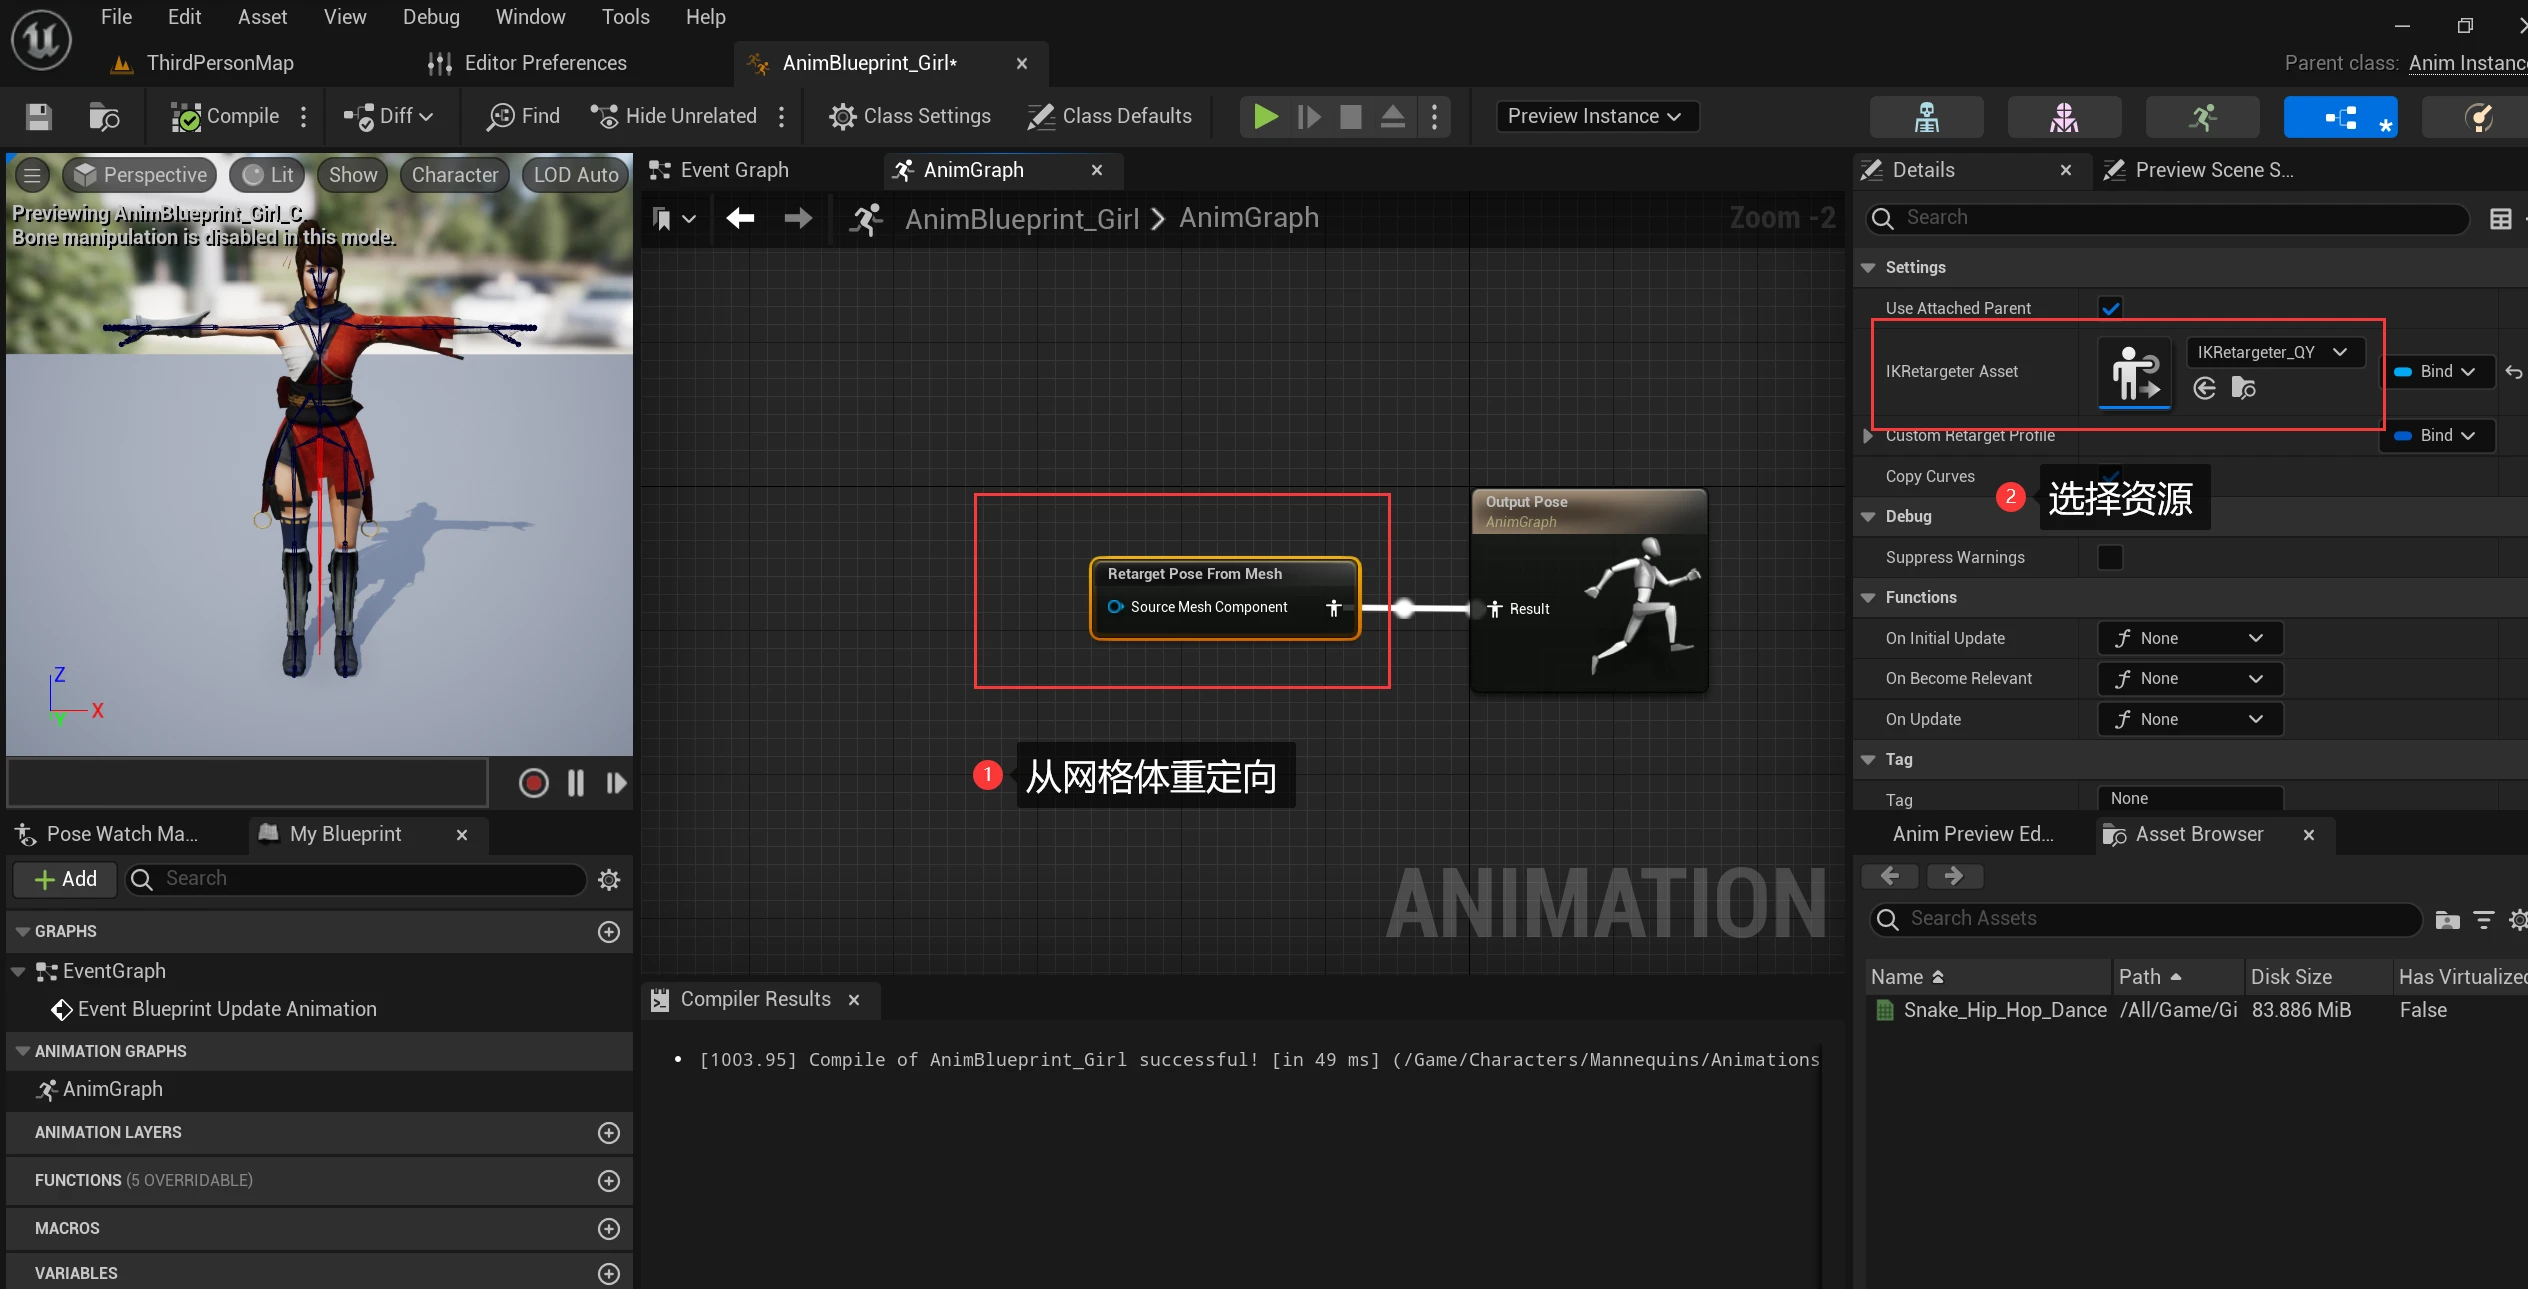This screenshot has height=1289, width=2528.
Task: Open the On Initial Update function dropdown
Action: (2189, 638)
